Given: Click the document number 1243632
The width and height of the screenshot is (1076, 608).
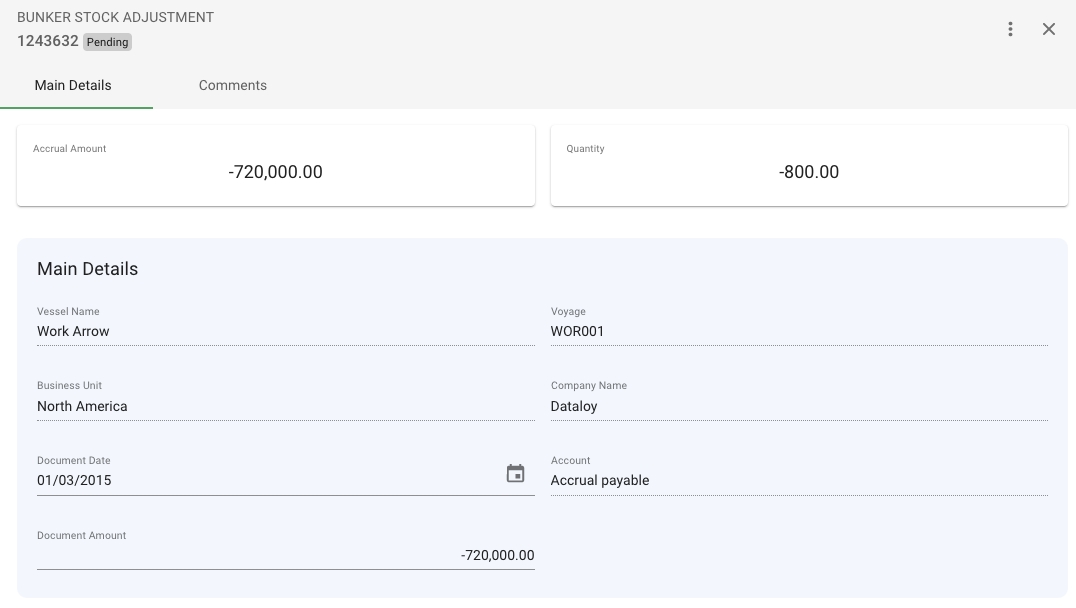Looking at the screenshot, I should [x=47, y=41].
